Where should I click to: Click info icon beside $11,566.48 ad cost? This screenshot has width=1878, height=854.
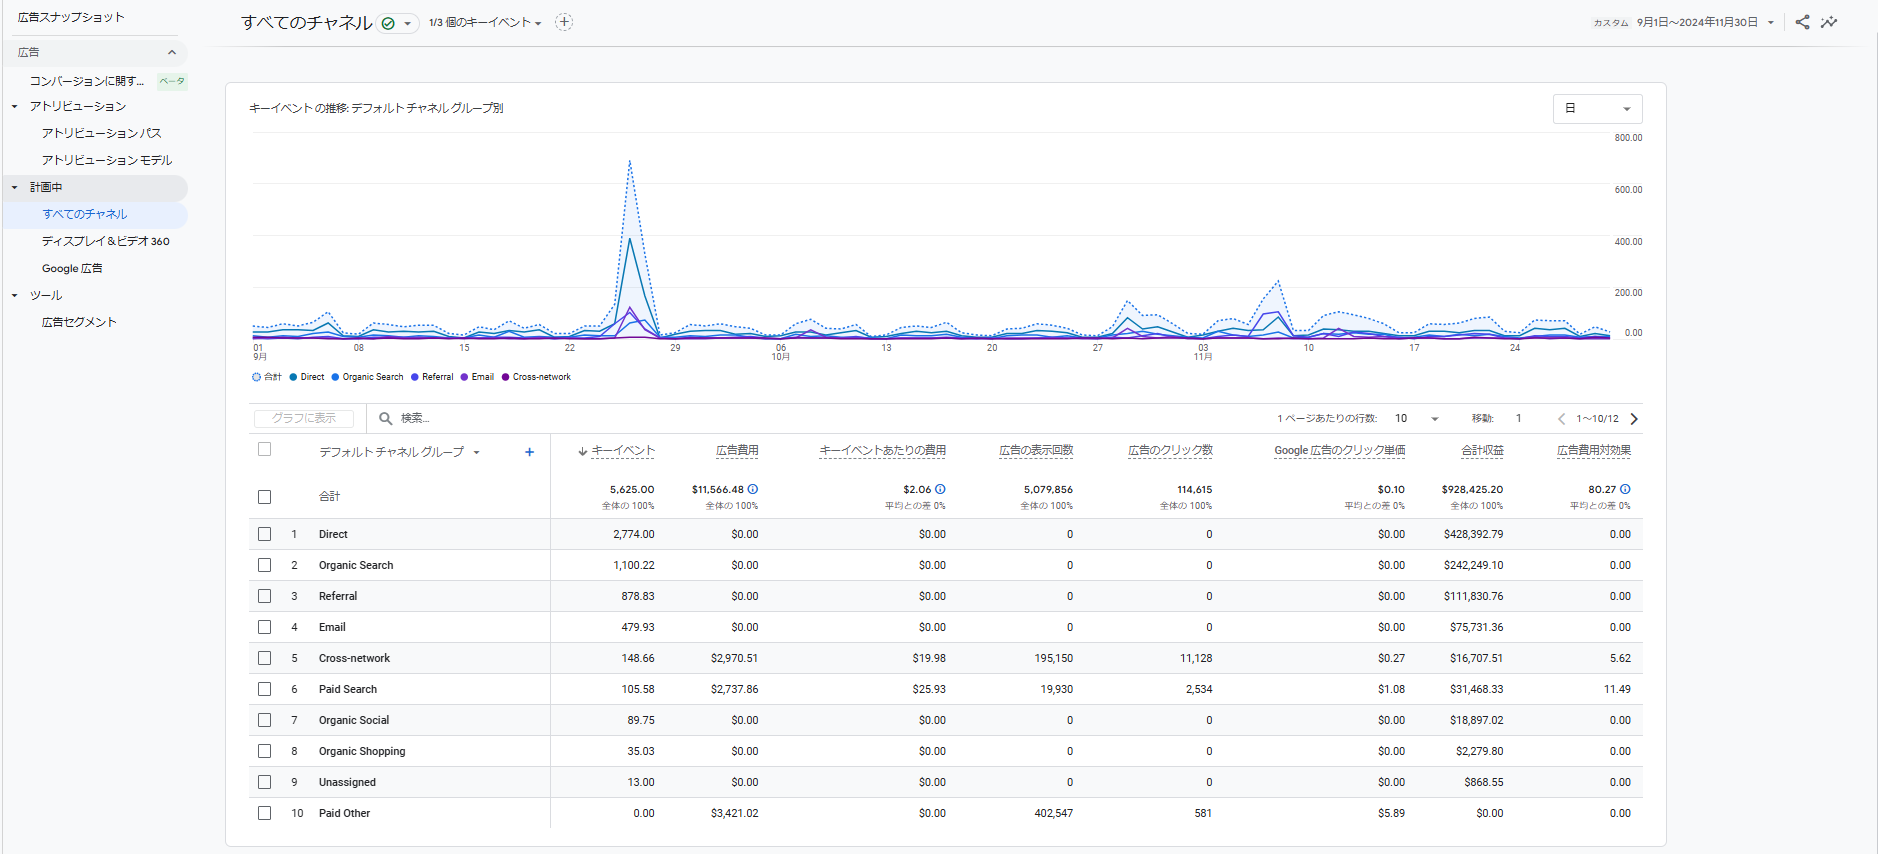(753, 489)
